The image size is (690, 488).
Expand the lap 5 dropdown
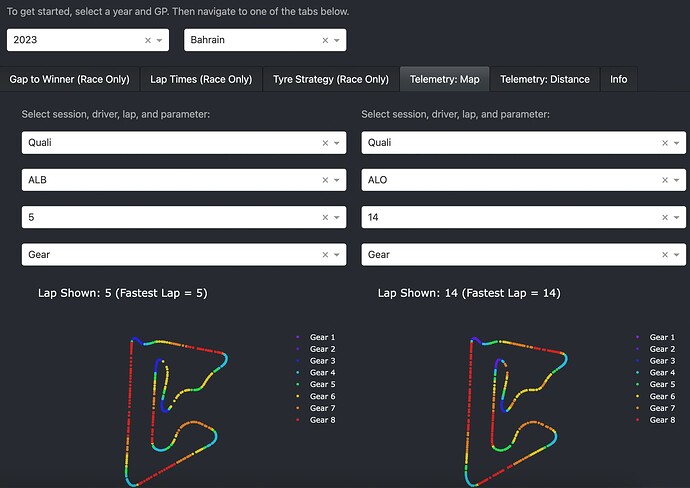pyautogui.click(x=337, y=217)
